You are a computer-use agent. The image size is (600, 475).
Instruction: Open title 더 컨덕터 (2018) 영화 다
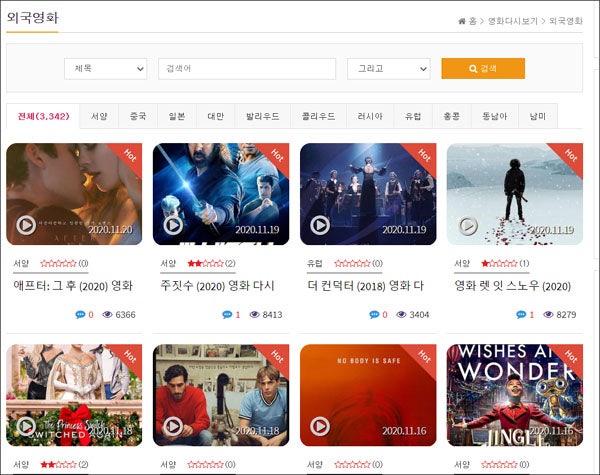(365, 286)
